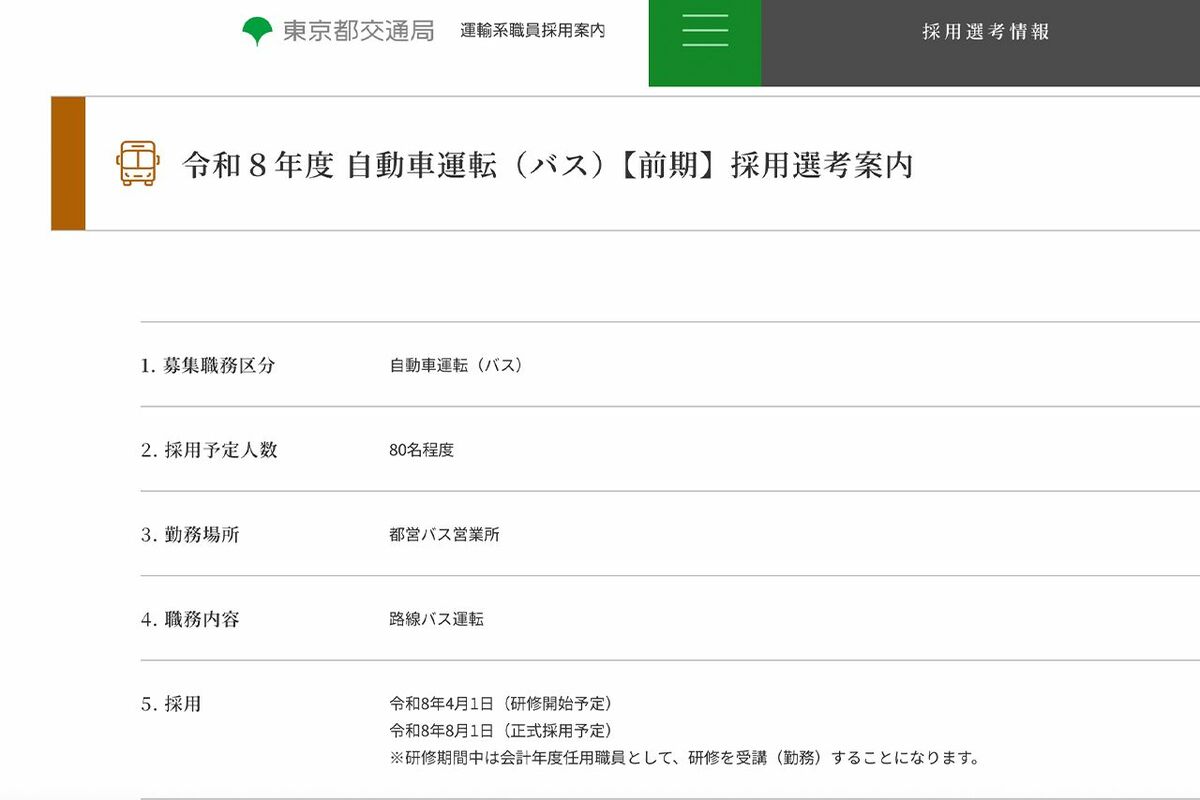The image size is (1200, 800).
Task: Click the orange bus icon in heading
Action: pos(137,163)
